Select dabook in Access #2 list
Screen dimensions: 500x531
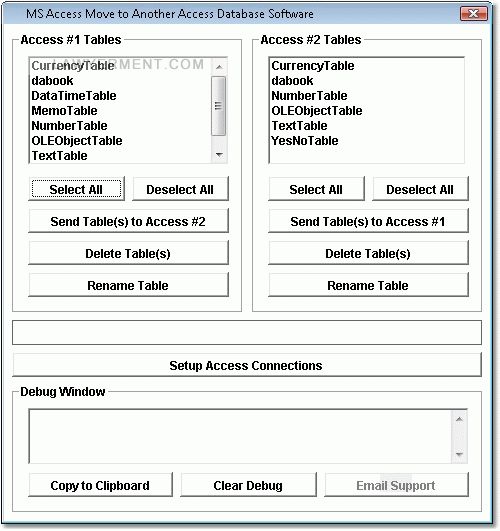pyautogui.click(x=367, y=81)
